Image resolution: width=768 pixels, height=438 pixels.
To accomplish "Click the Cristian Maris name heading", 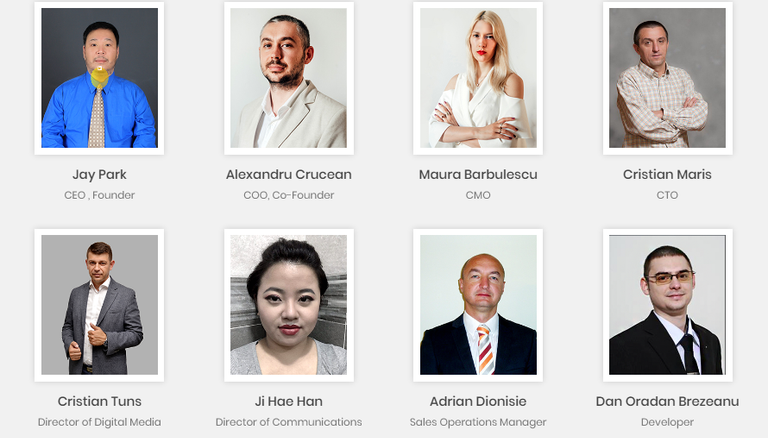I will (x=667, y=174).
